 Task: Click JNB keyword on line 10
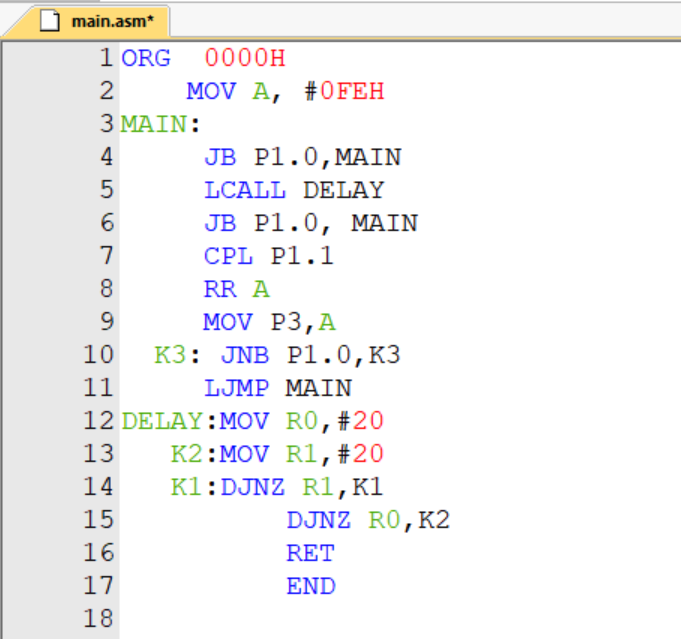coord(245,355)
